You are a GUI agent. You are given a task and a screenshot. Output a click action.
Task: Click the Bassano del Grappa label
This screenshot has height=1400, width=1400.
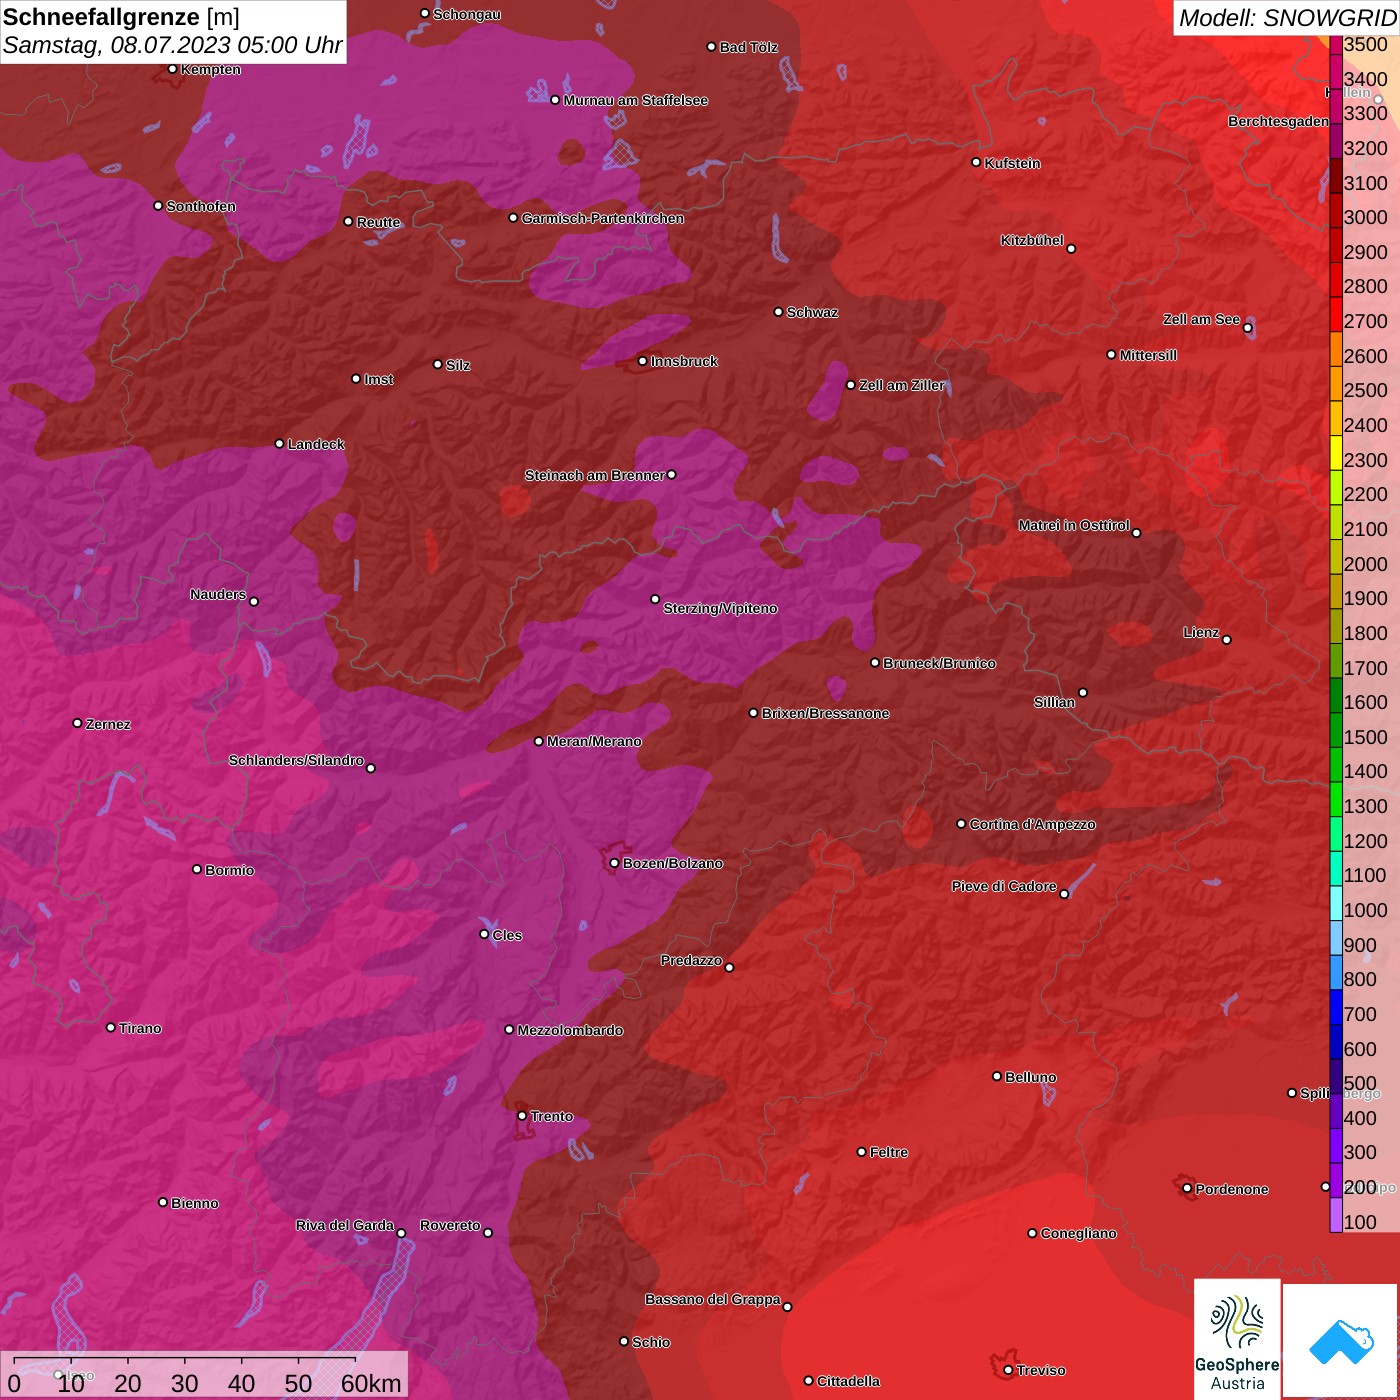point(712,1299)
